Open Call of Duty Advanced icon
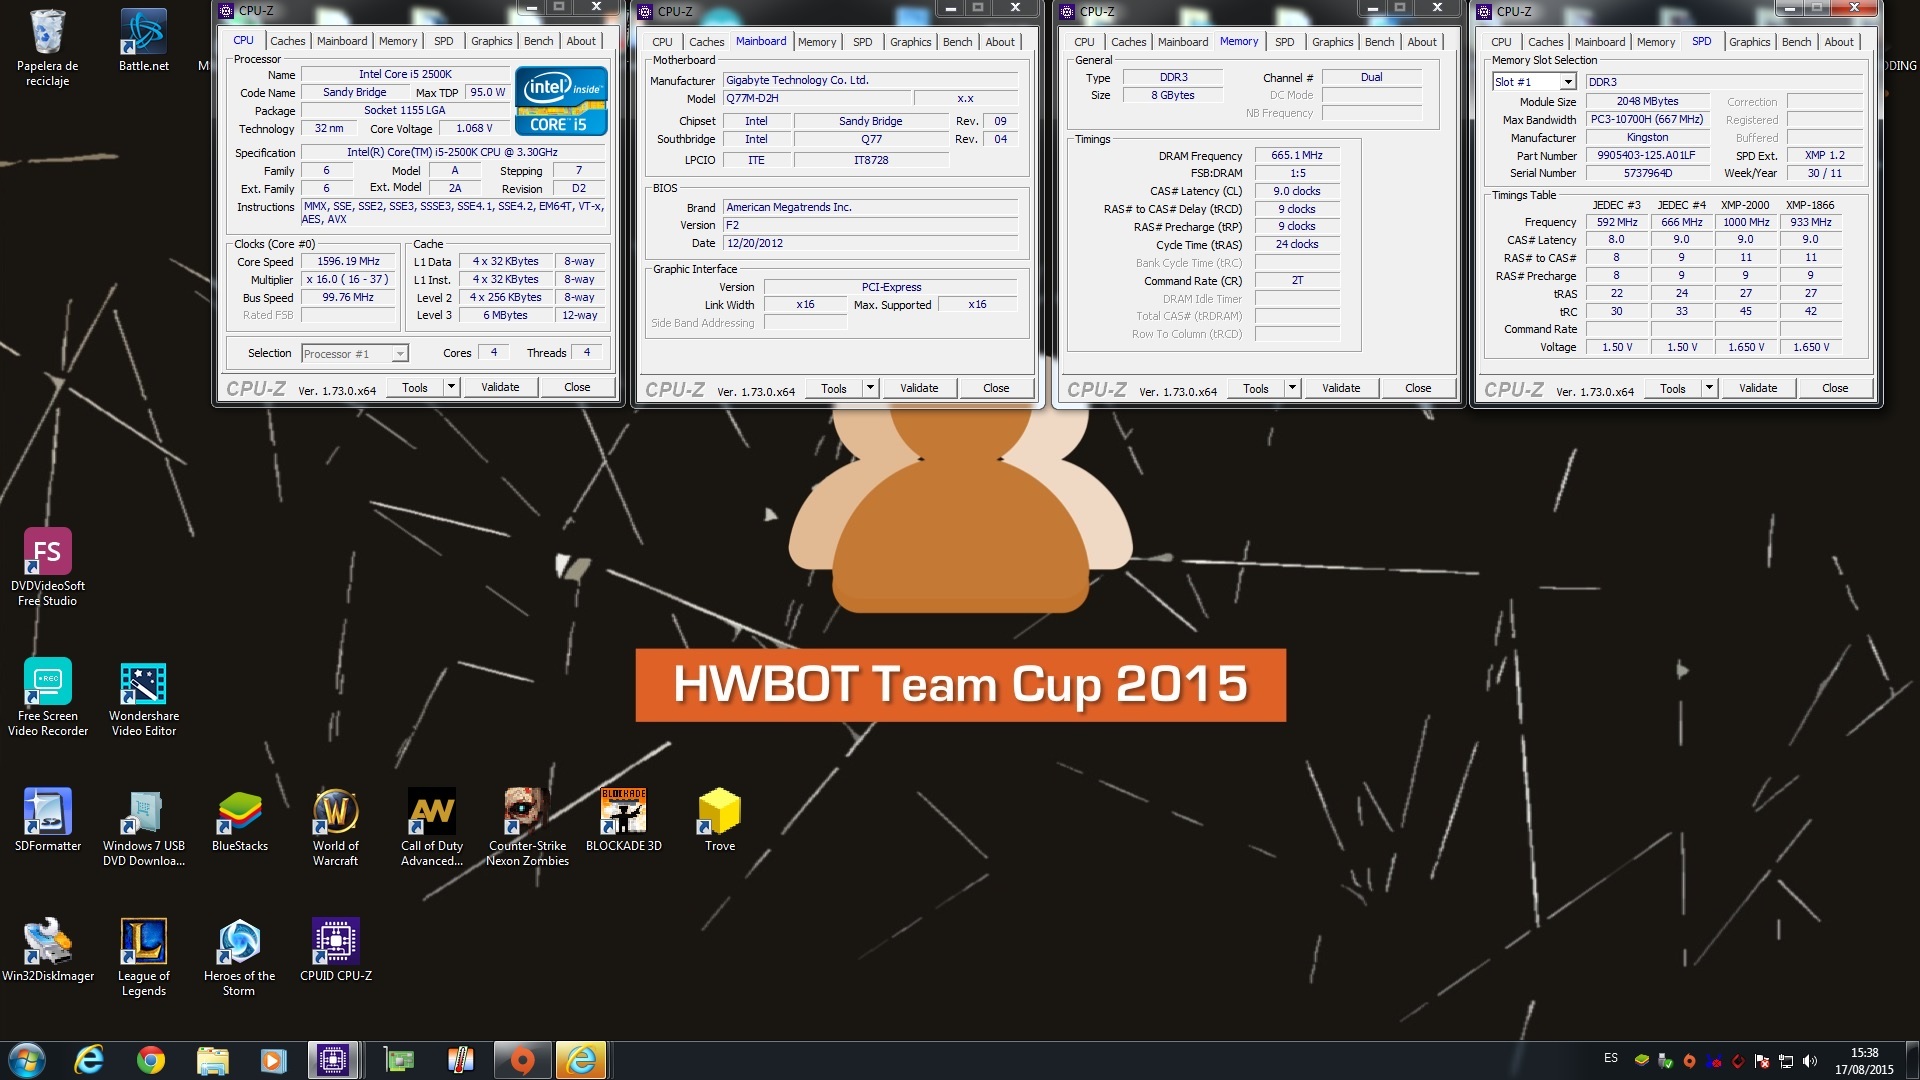Image resolution: width=1920 pixels, height=1080 pixels. click(431, 827)
